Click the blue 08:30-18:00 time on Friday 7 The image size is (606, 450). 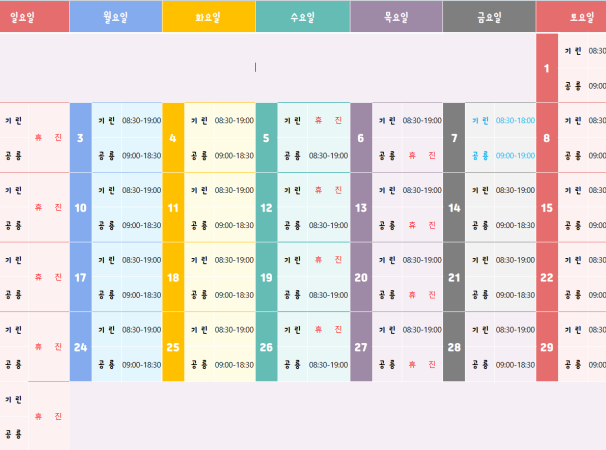[515, 120]
